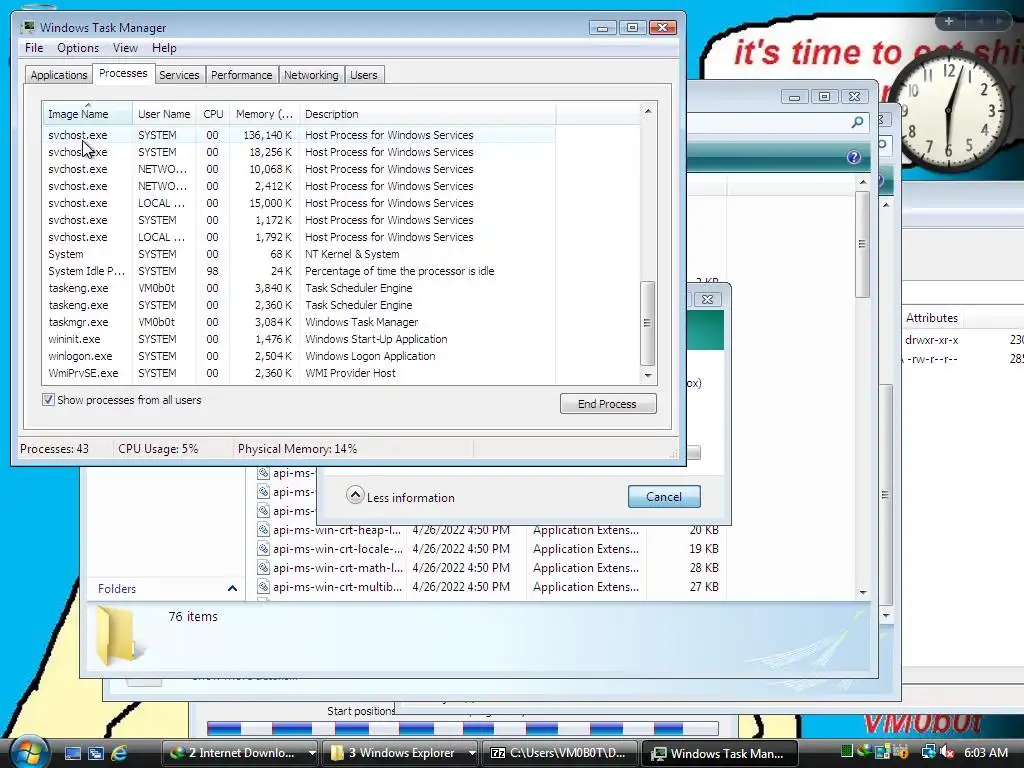Click Explorer file list scroll-up arrow

click(863, 182)
